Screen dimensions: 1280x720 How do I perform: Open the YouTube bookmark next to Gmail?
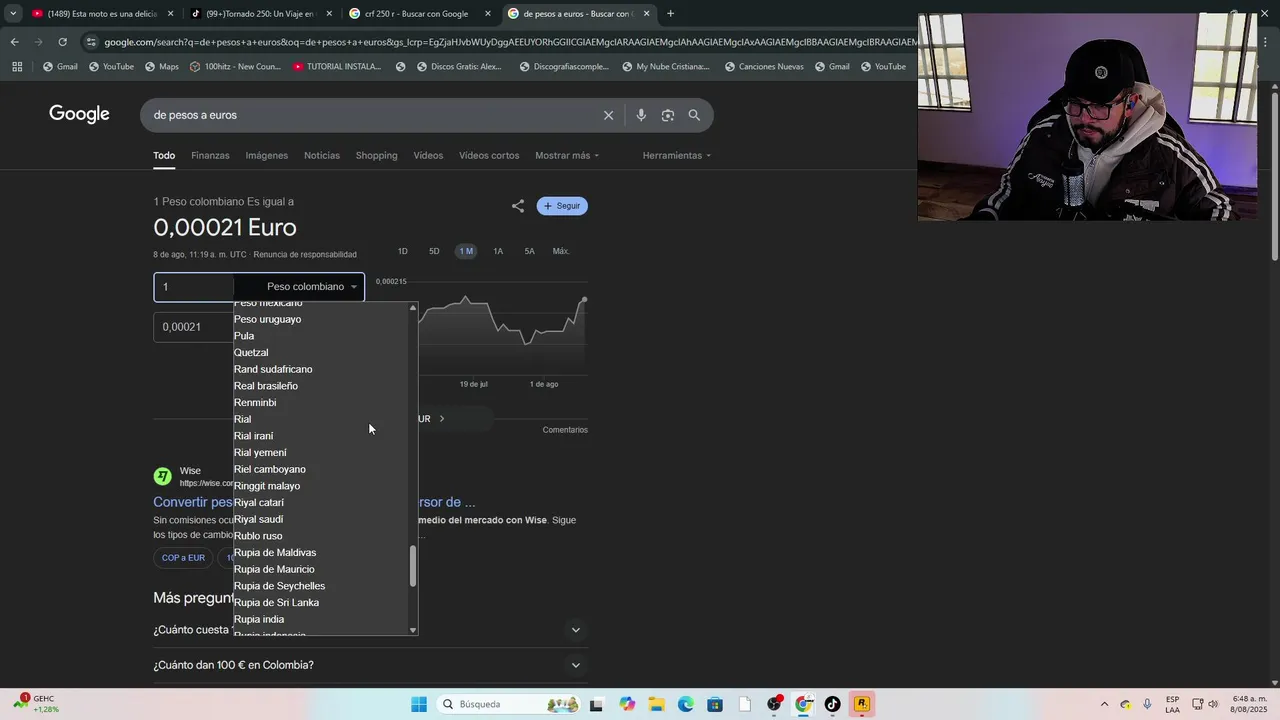(x=110, y=67)
